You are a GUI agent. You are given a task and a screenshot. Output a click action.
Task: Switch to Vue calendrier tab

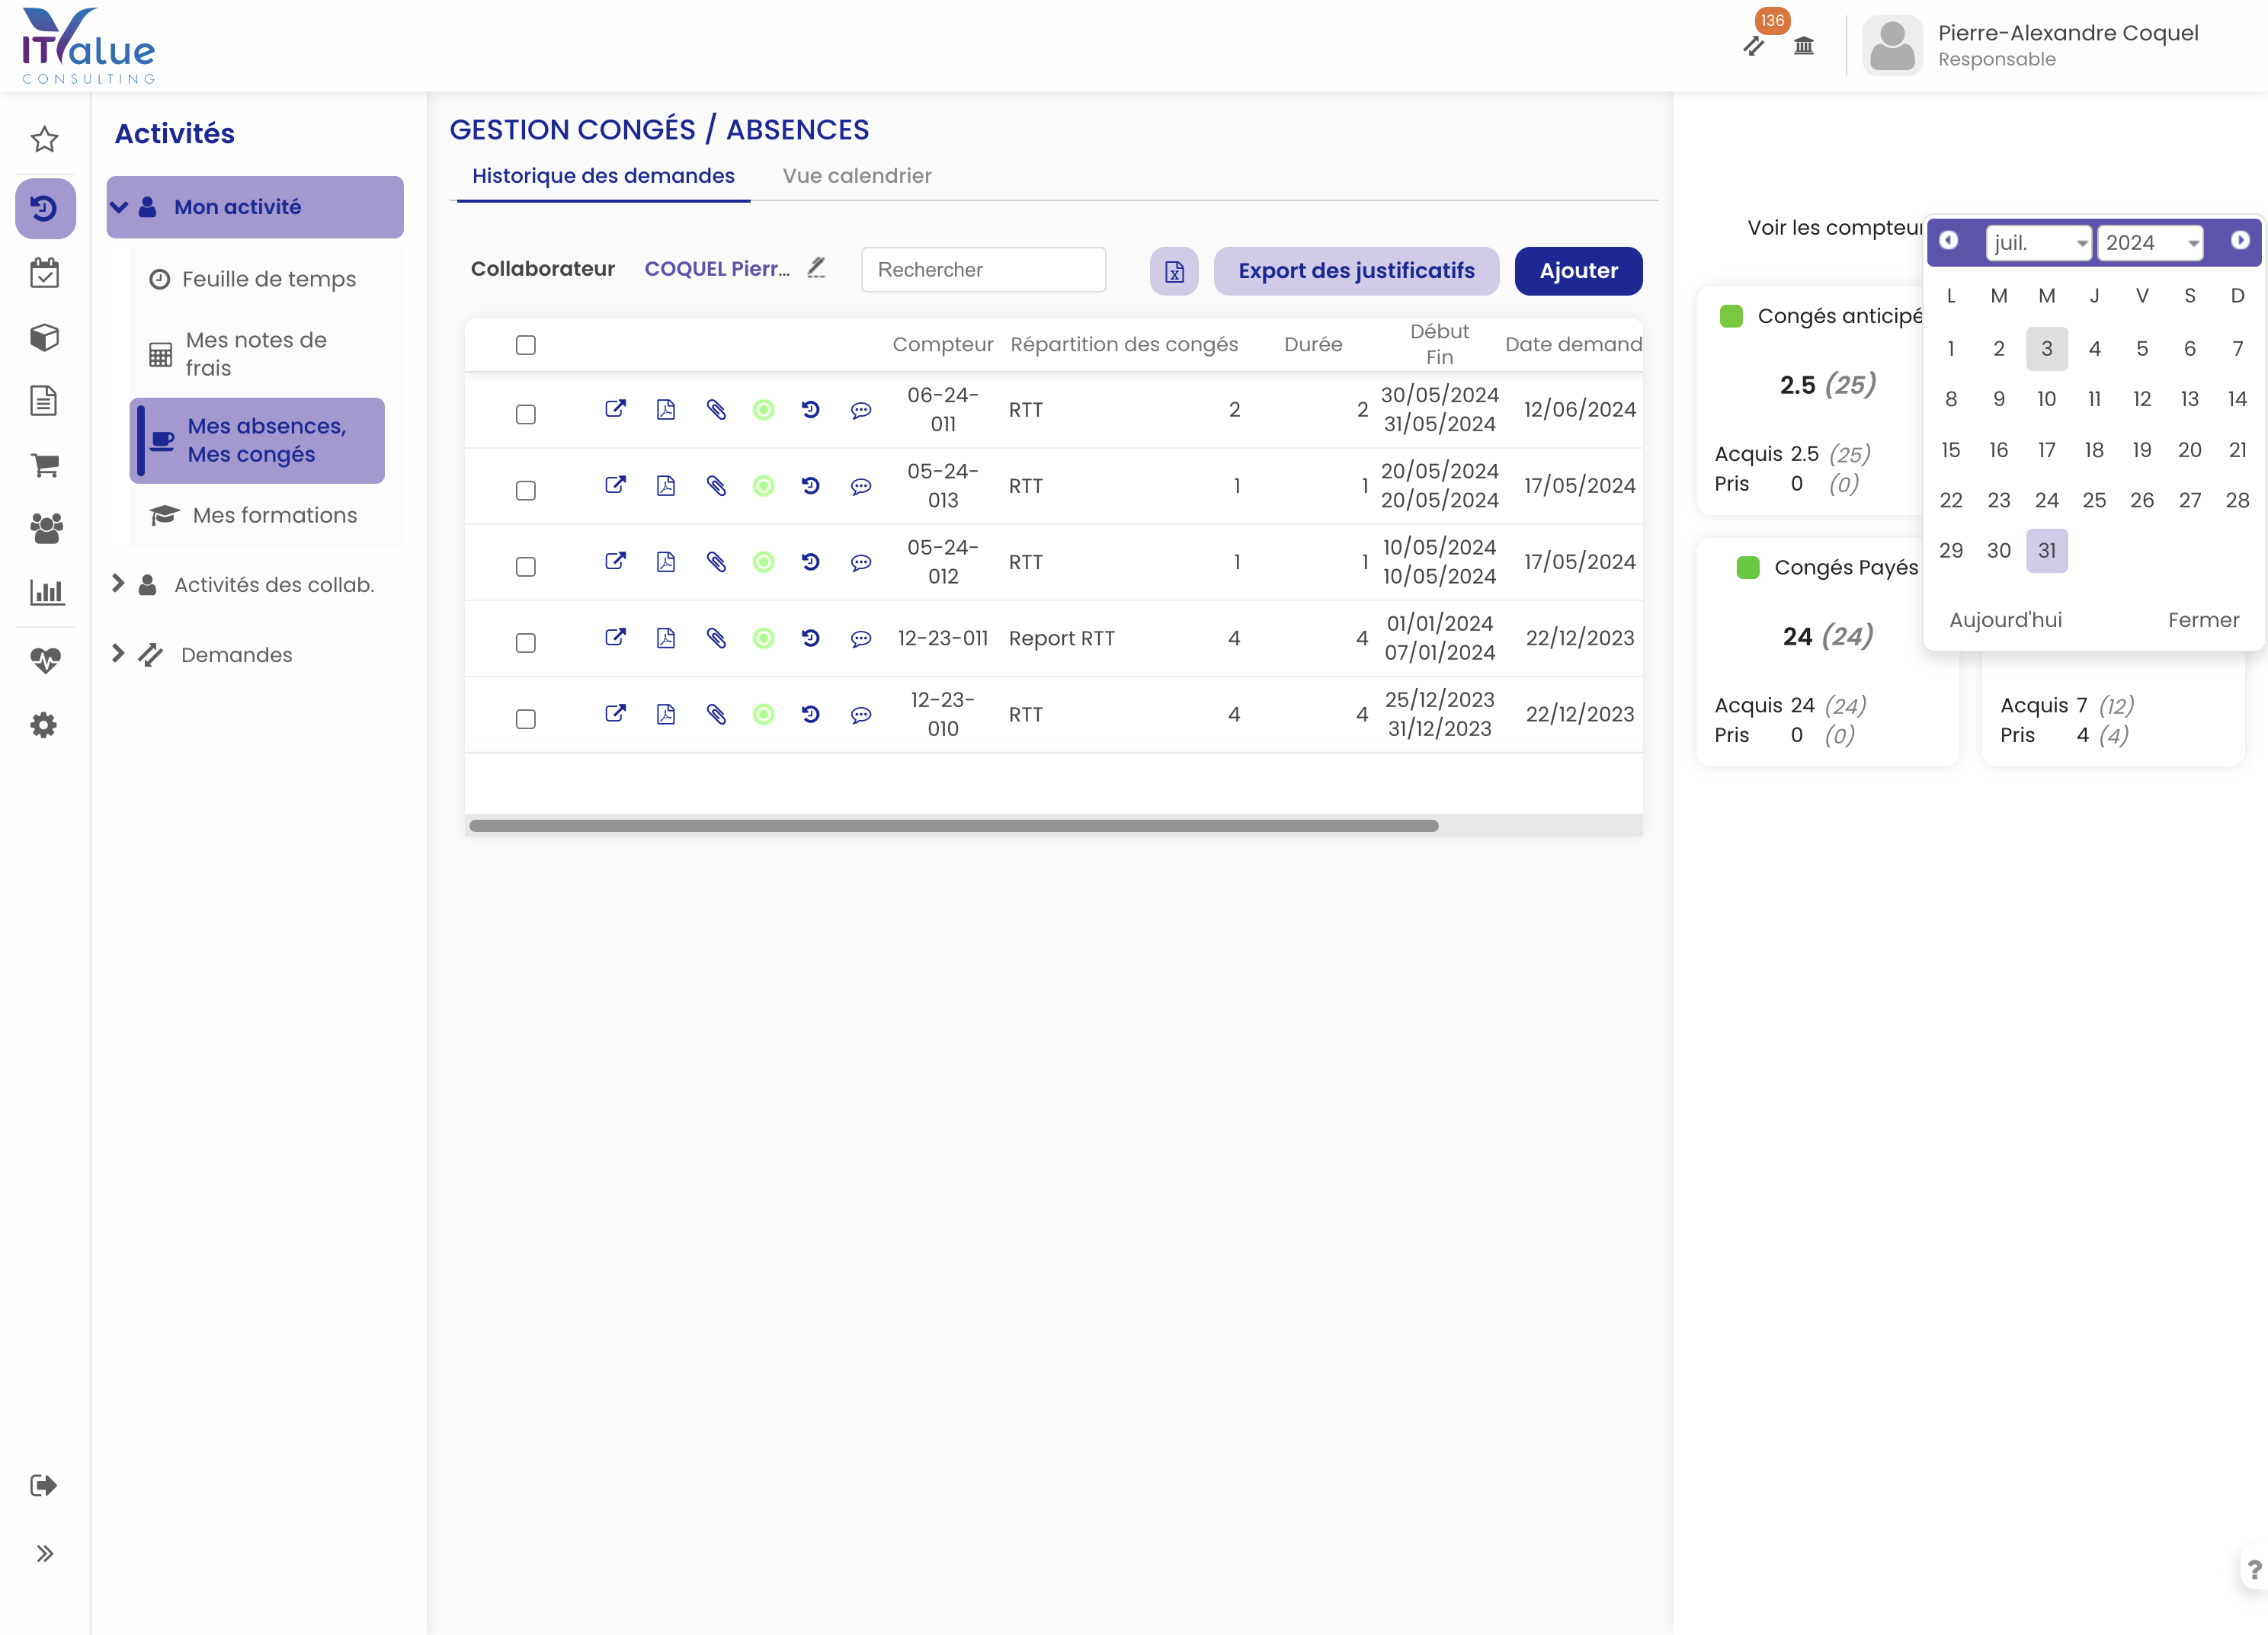[857, 176]
